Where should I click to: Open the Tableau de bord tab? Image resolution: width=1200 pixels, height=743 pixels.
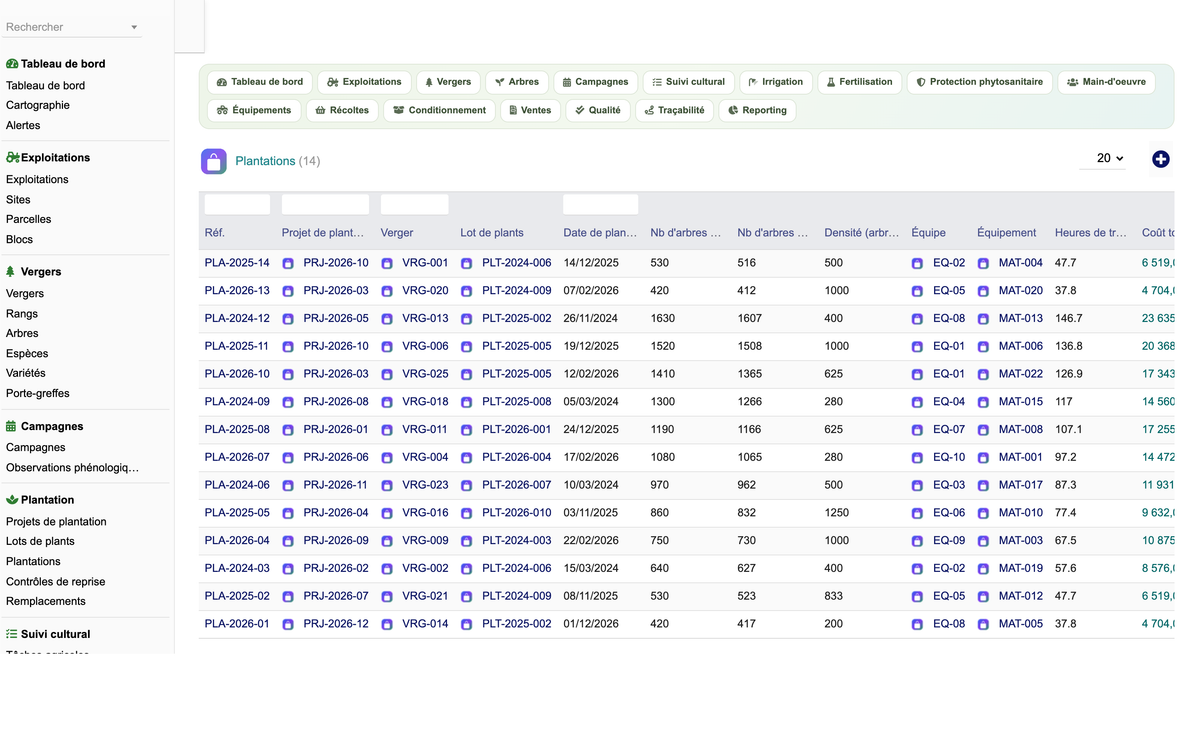point(259,82)
